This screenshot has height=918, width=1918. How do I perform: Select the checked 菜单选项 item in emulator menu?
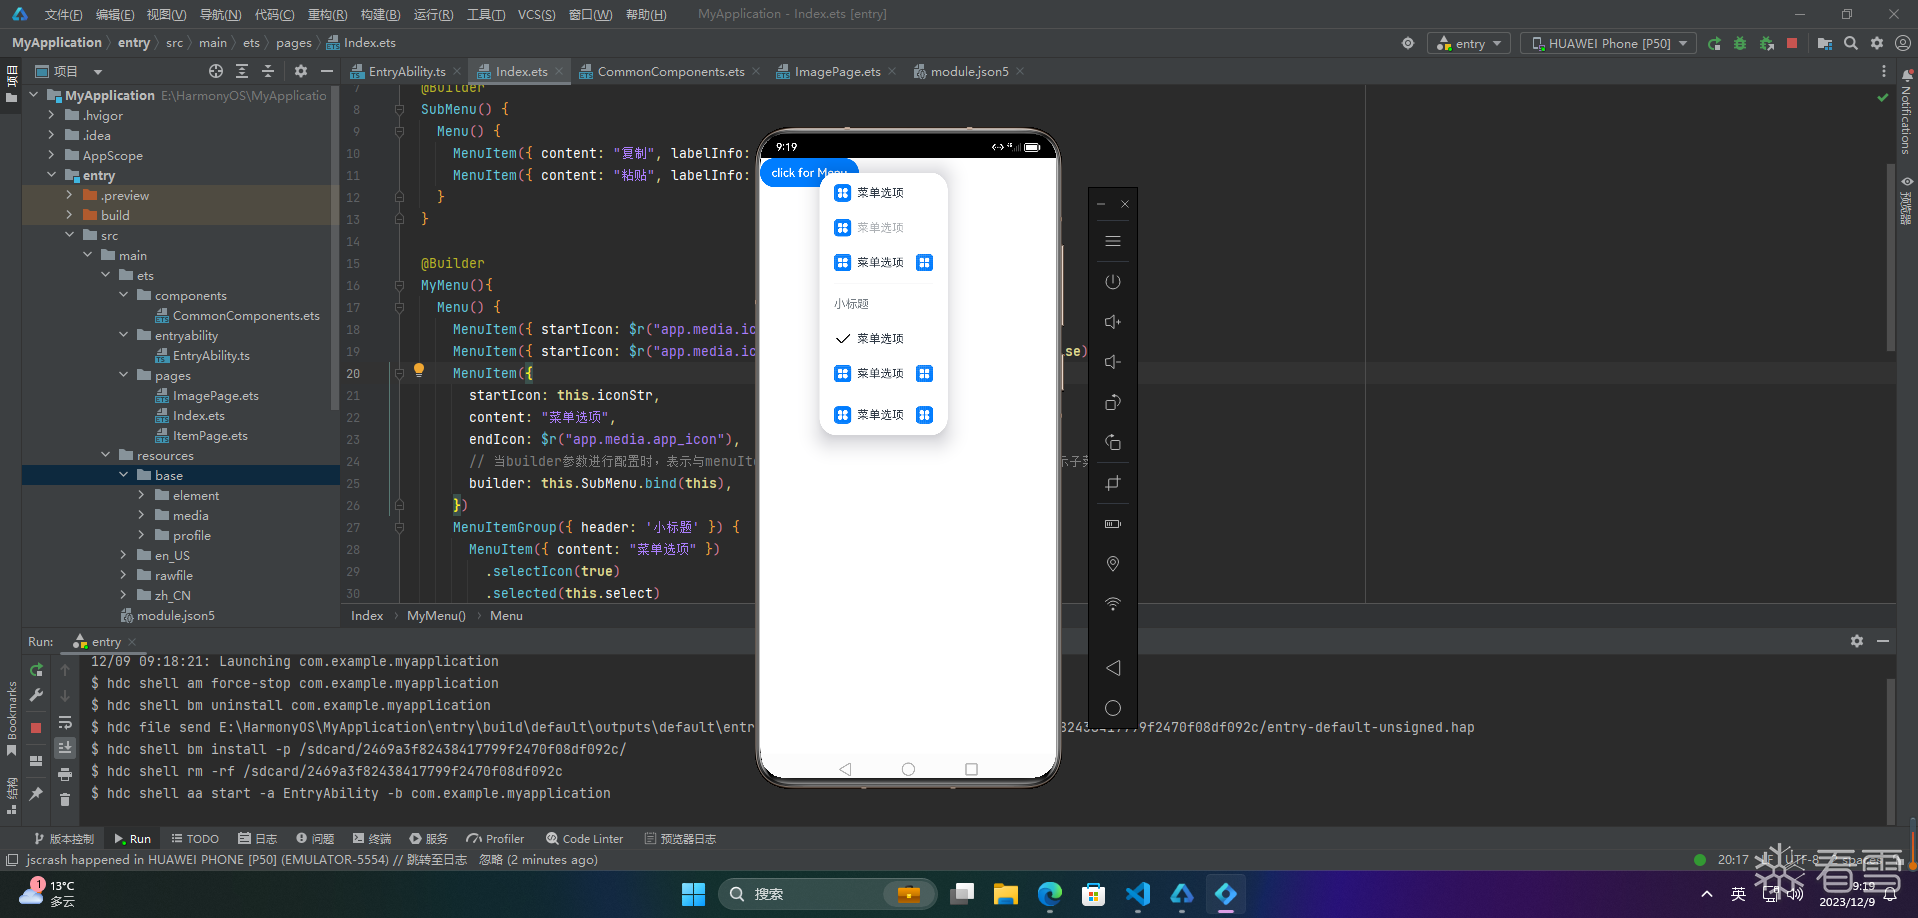883,339
